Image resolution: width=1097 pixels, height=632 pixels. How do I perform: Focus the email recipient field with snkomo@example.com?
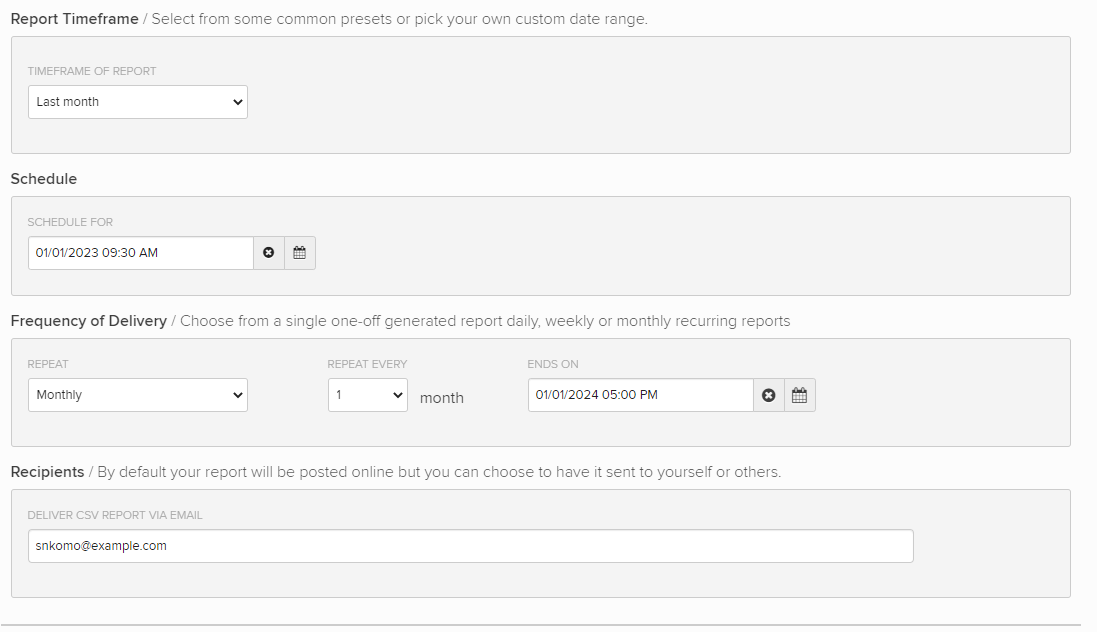coord(470,546)
